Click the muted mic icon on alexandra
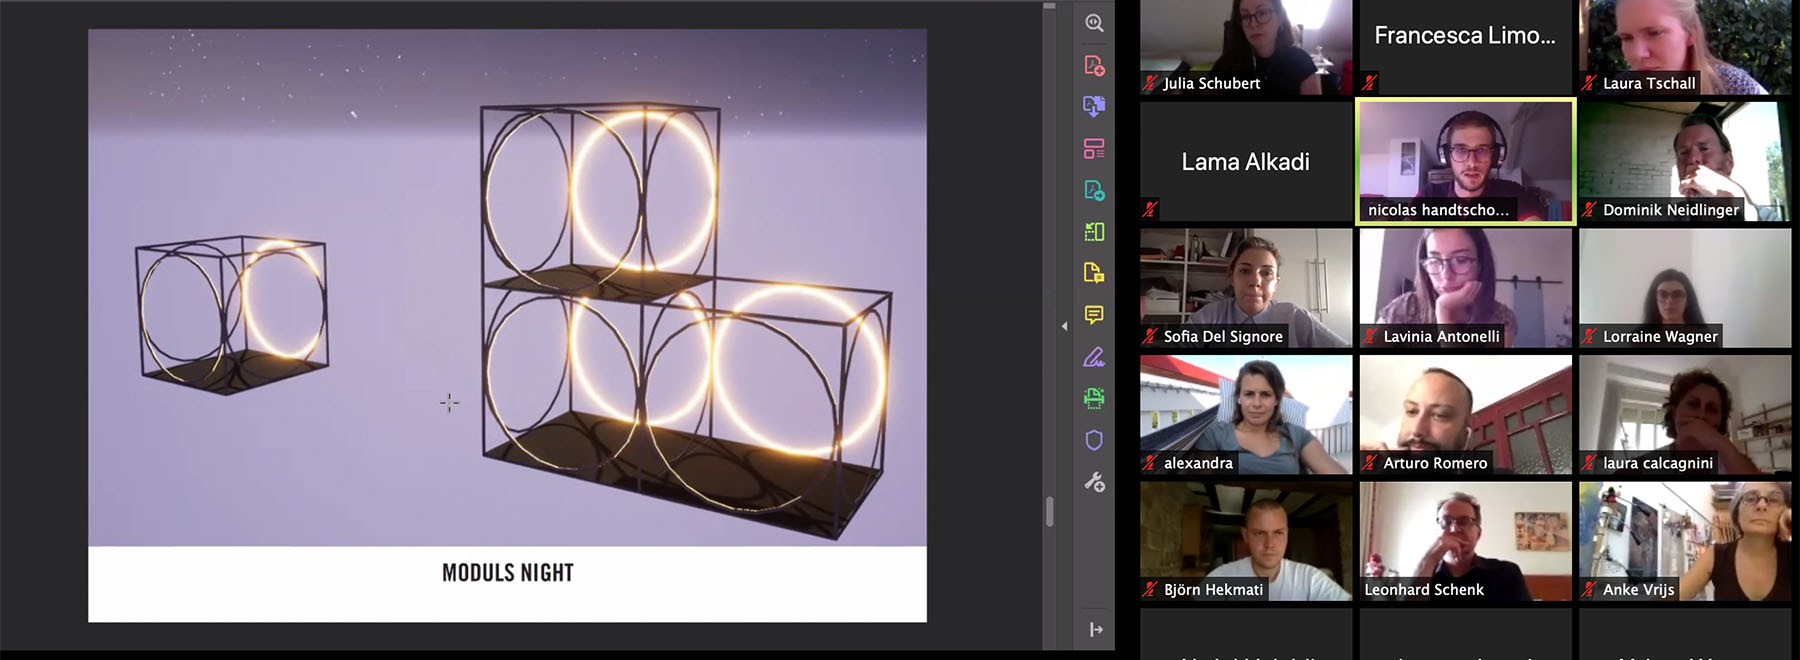The width and height of the screenshot is (1800, 660). pyautogui.click(x=1151, y=463)
